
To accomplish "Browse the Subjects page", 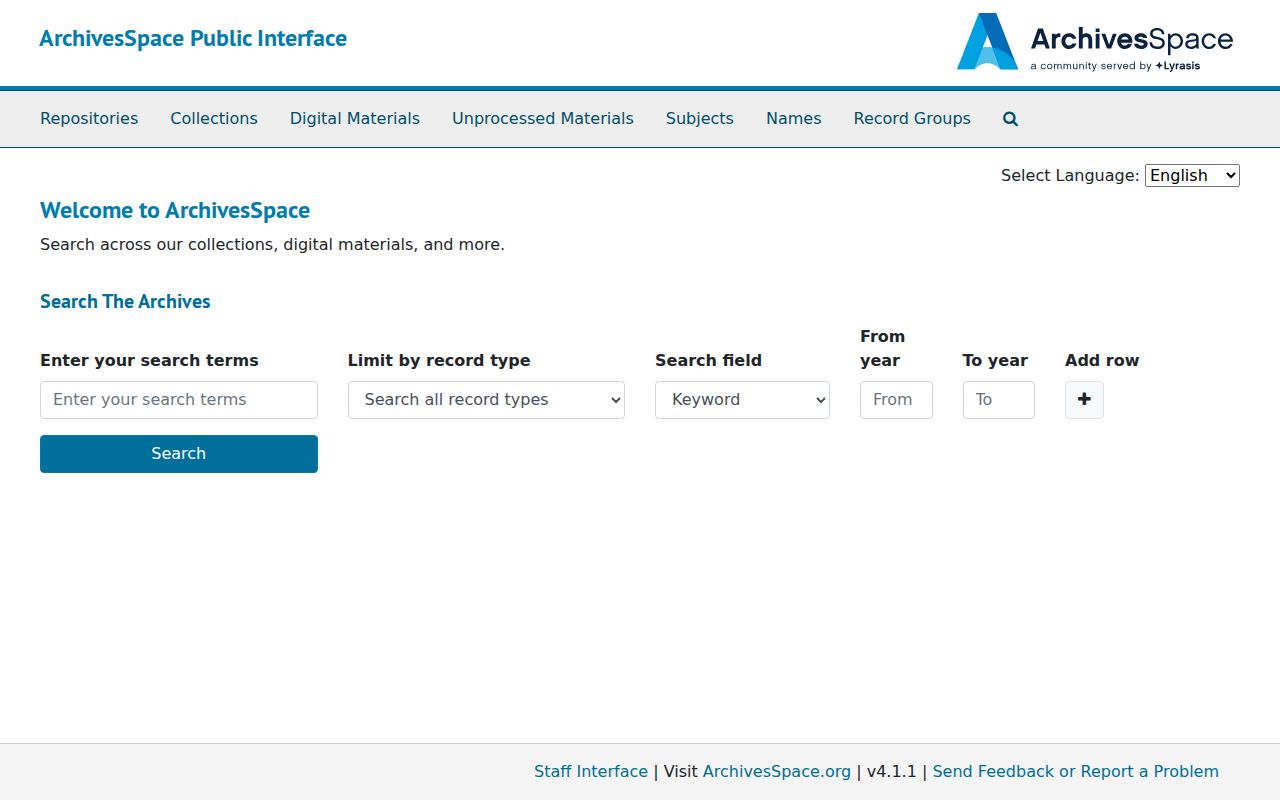I will (x=700, y=118).
